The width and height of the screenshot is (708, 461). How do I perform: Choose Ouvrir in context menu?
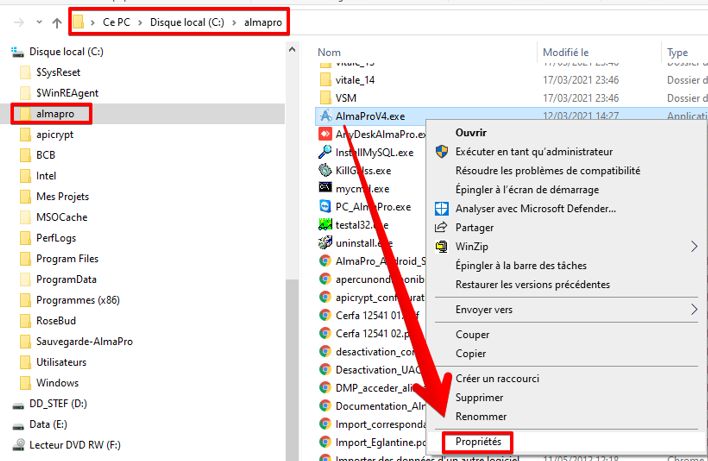(x=471, y=133)
